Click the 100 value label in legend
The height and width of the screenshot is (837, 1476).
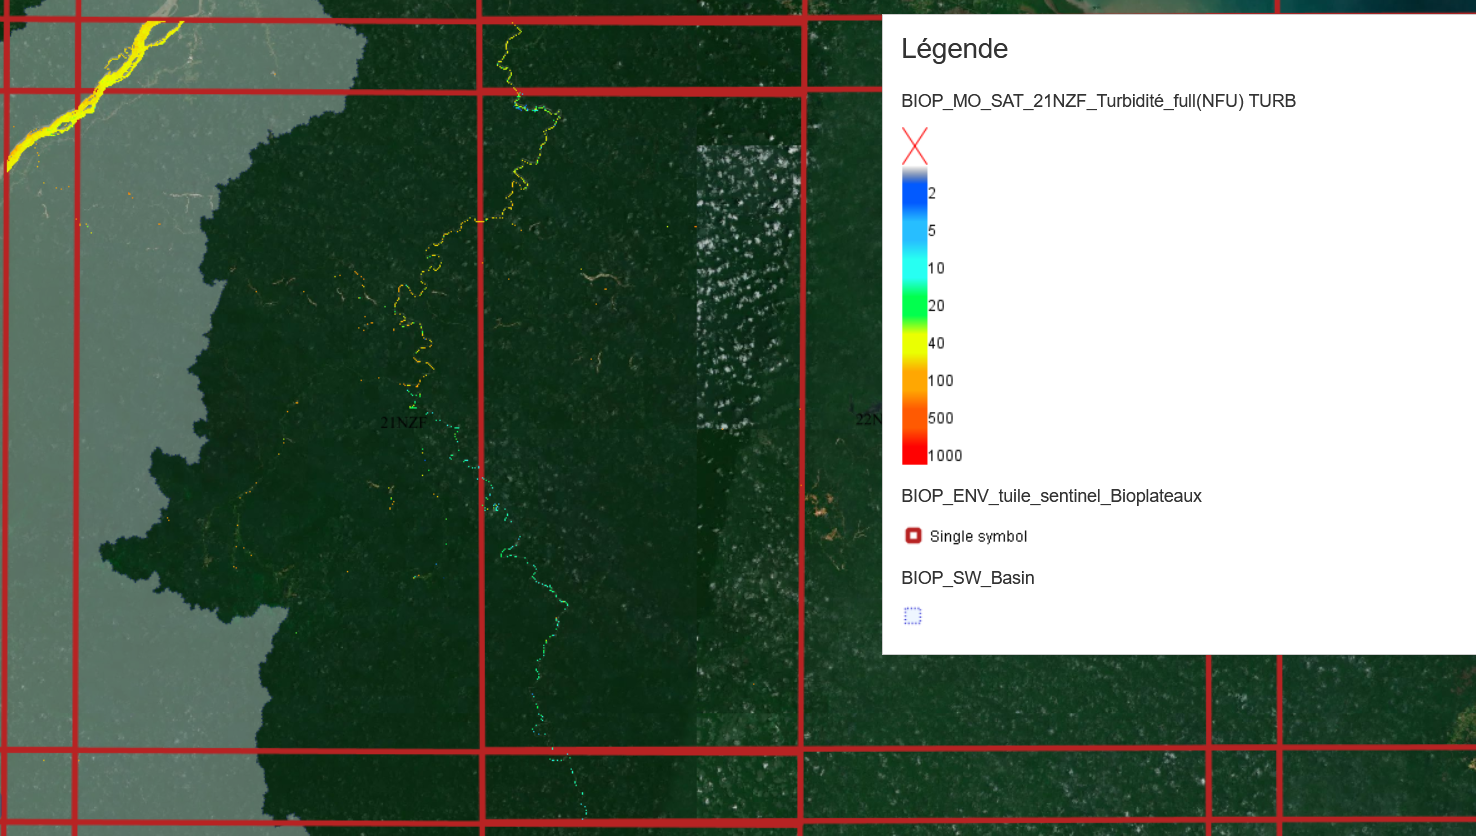click(940, 381)
